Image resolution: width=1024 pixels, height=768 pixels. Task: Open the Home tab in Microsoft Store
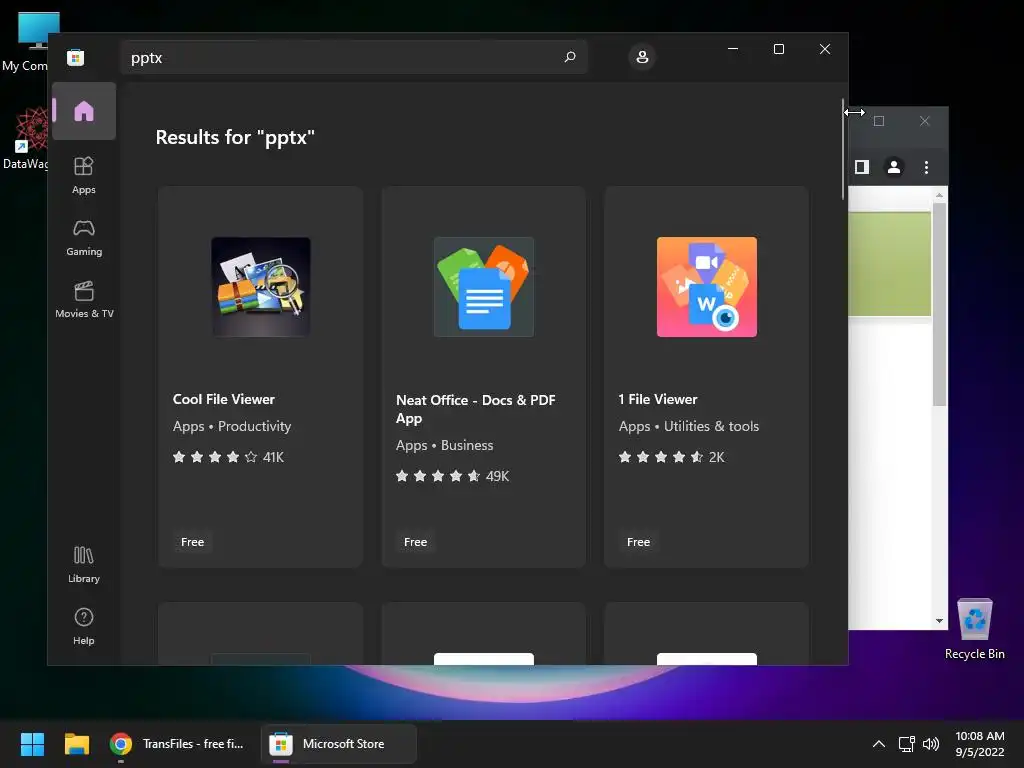tap(84, 111)
